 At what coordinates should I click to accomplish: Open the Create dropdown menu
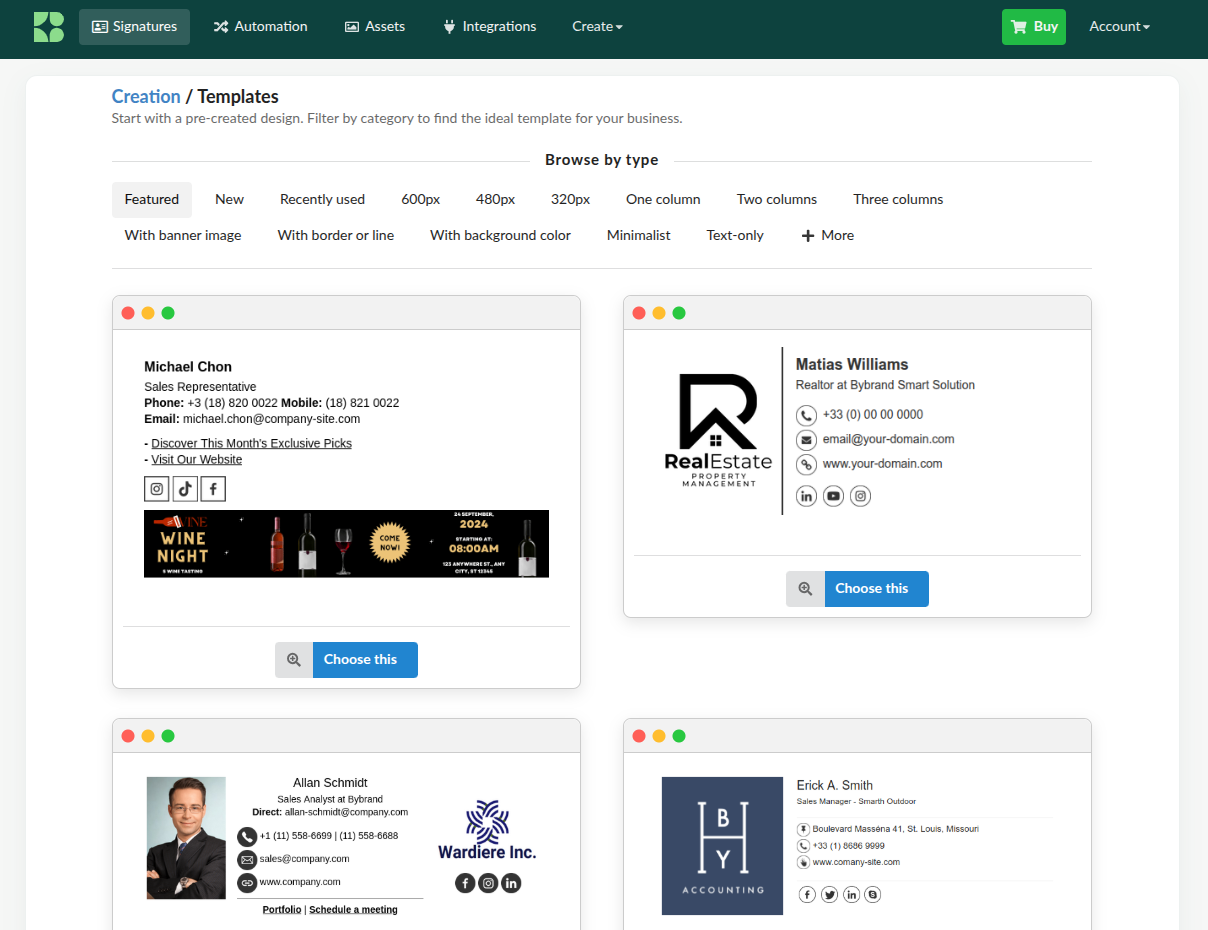(x=597, y=27)
